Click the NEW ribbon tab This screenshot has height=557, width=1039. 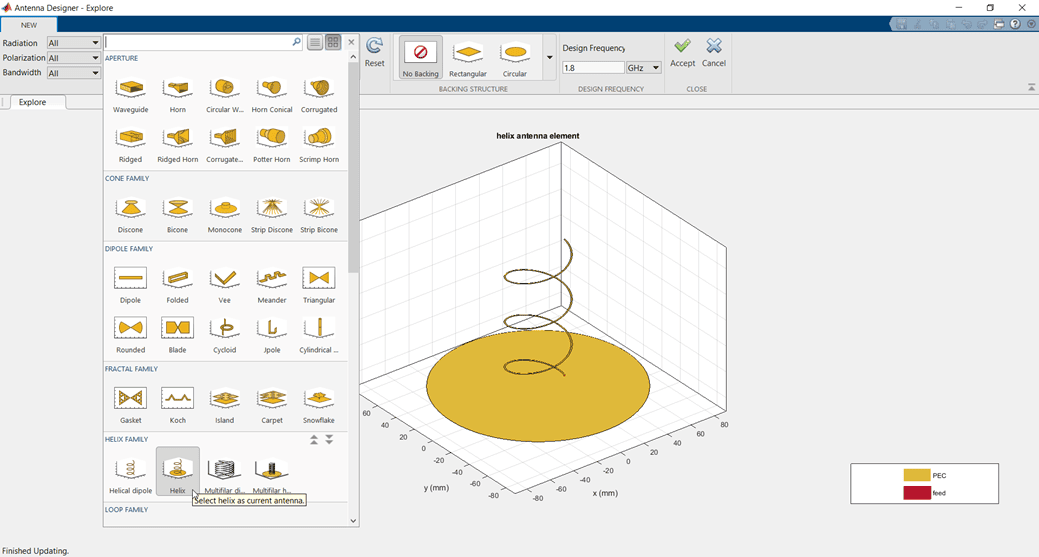point(29,25)
